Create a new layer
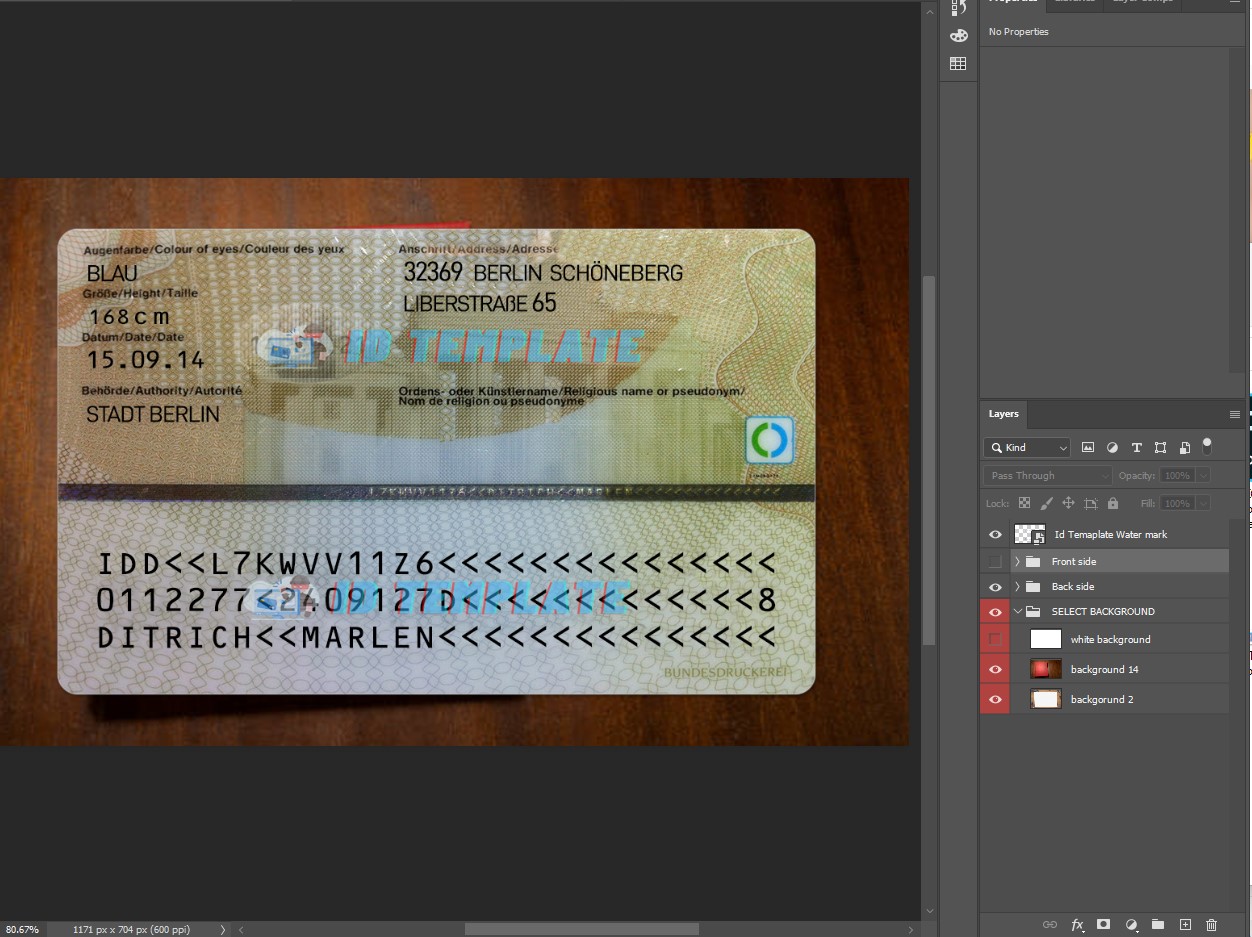The height and width of the screenshot is (937, 1252). point(1185,925)
